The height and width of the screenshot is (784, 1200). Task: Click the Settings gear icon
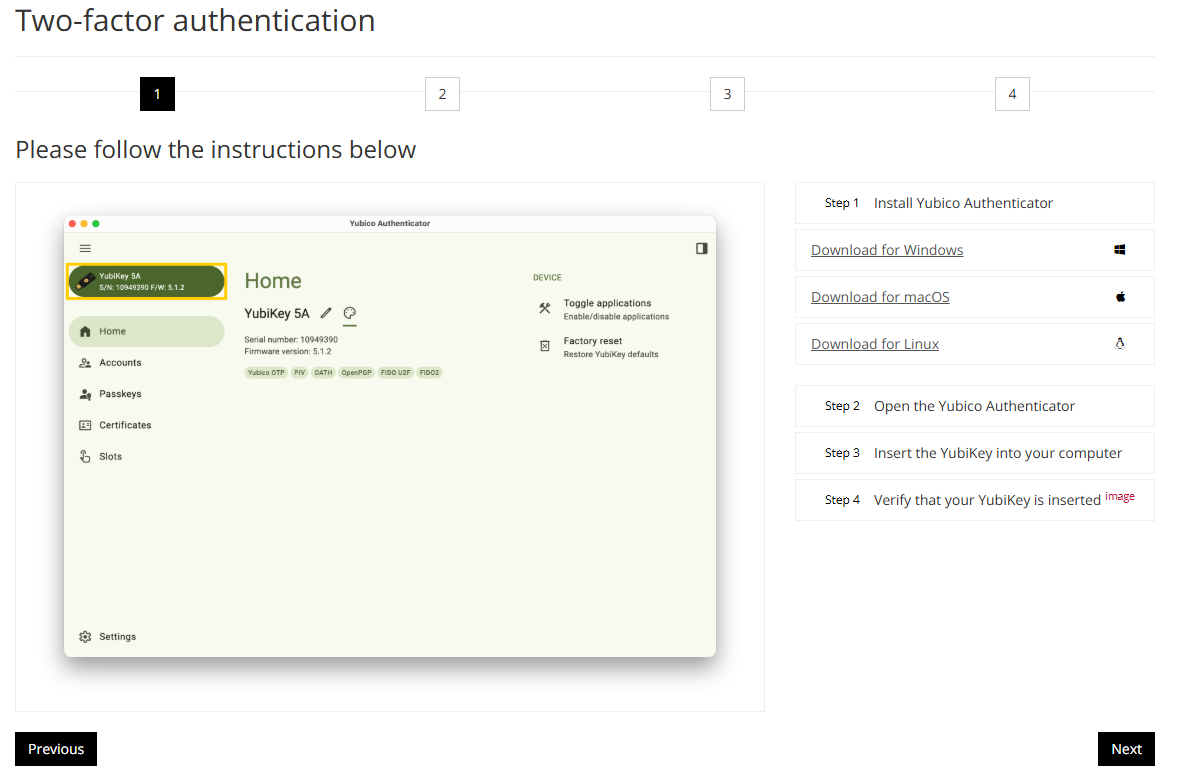(85, 637)
